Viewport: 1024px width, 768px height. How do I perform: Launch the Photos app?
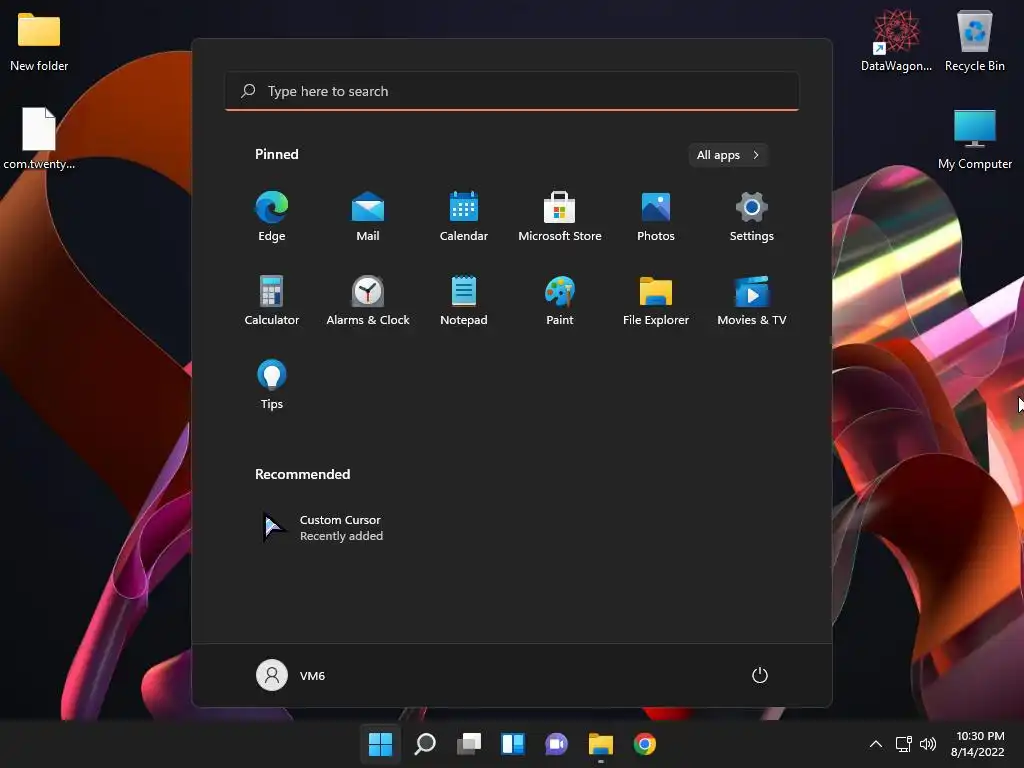(x=656, y=217)
